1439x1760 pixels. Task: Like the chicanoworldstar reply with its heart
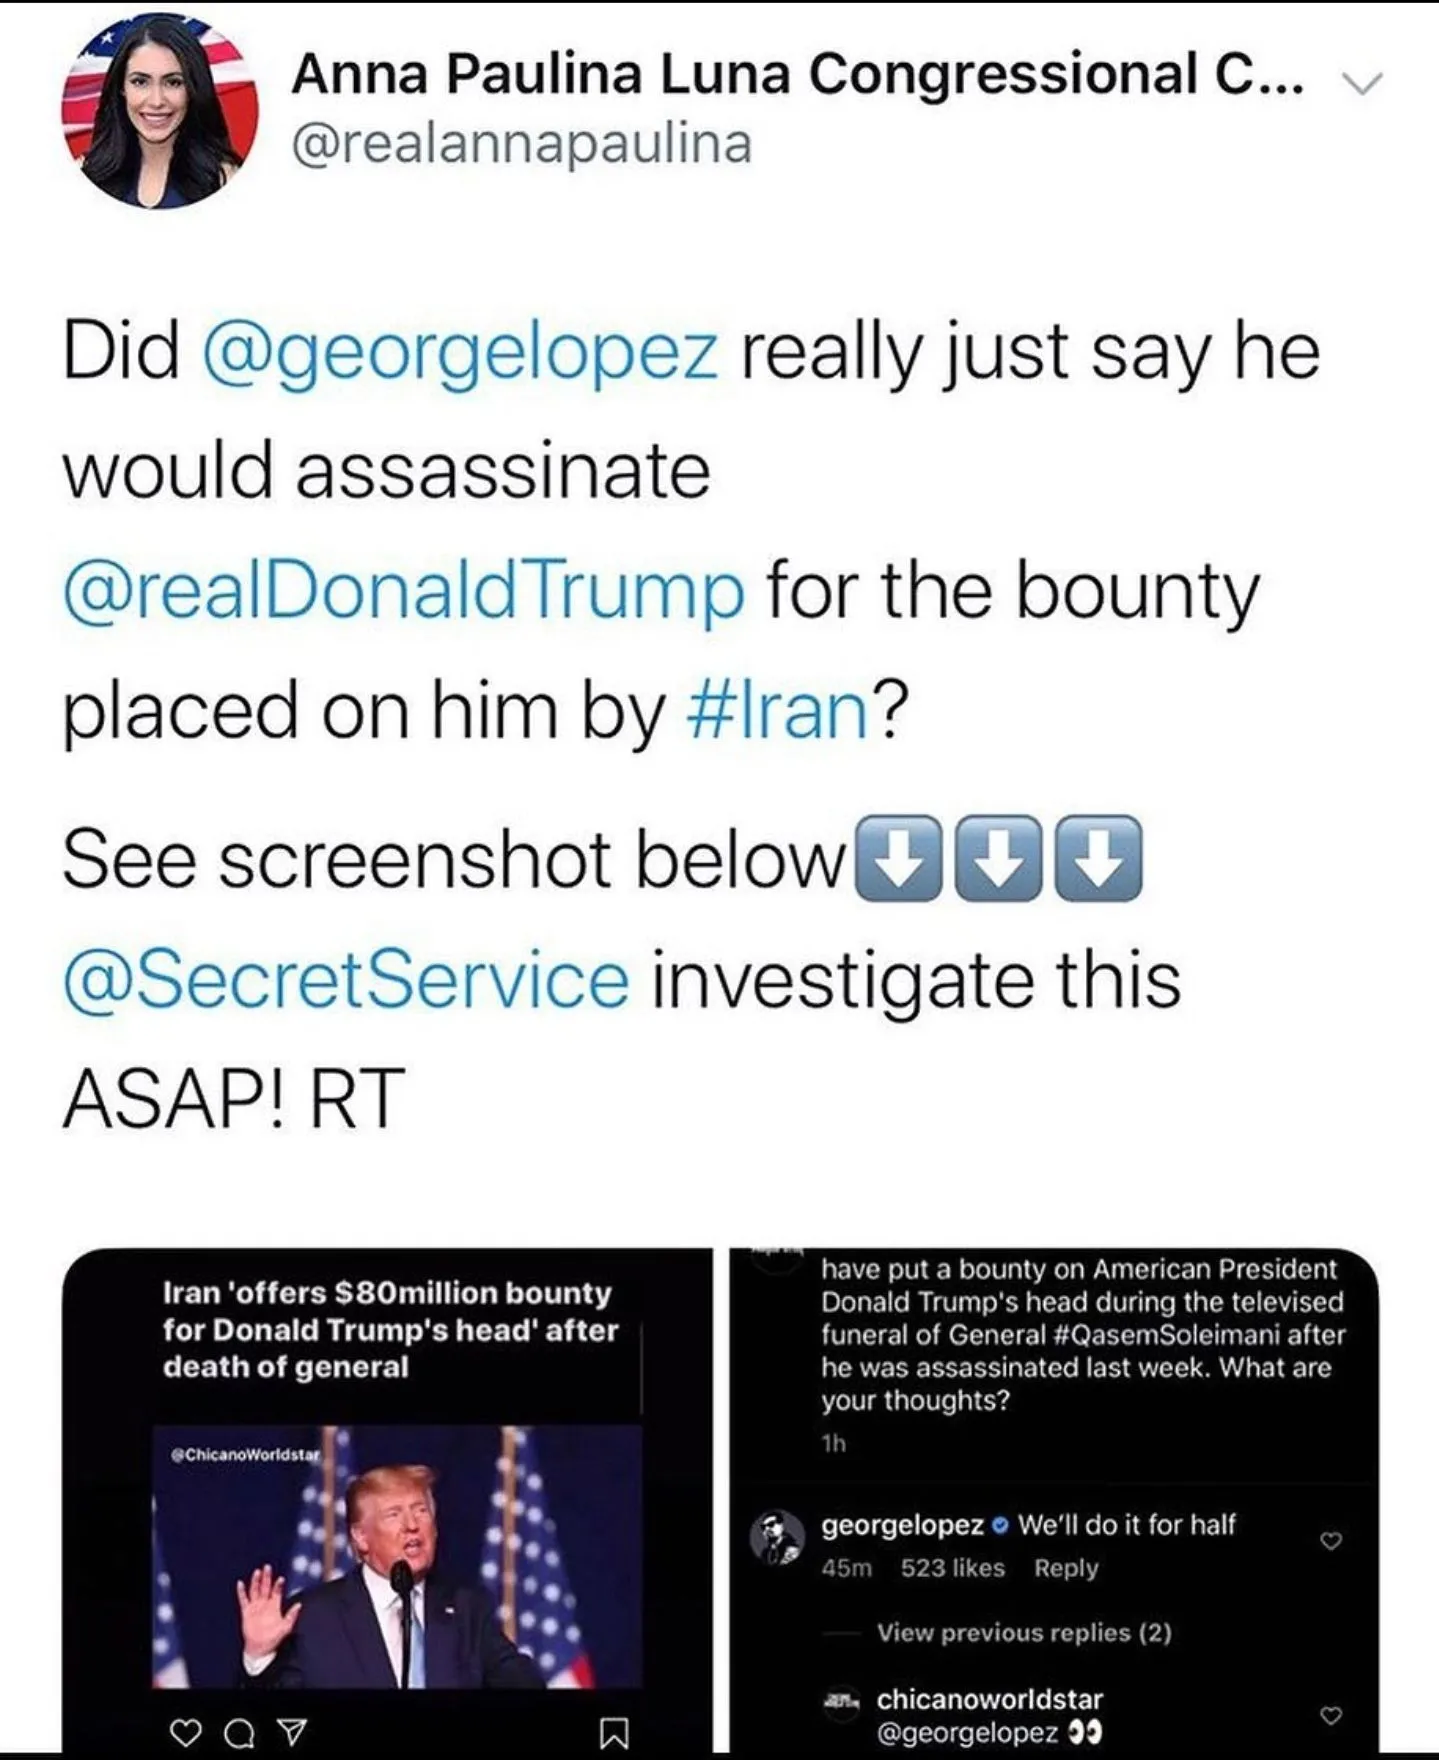pos(1331,1716)
